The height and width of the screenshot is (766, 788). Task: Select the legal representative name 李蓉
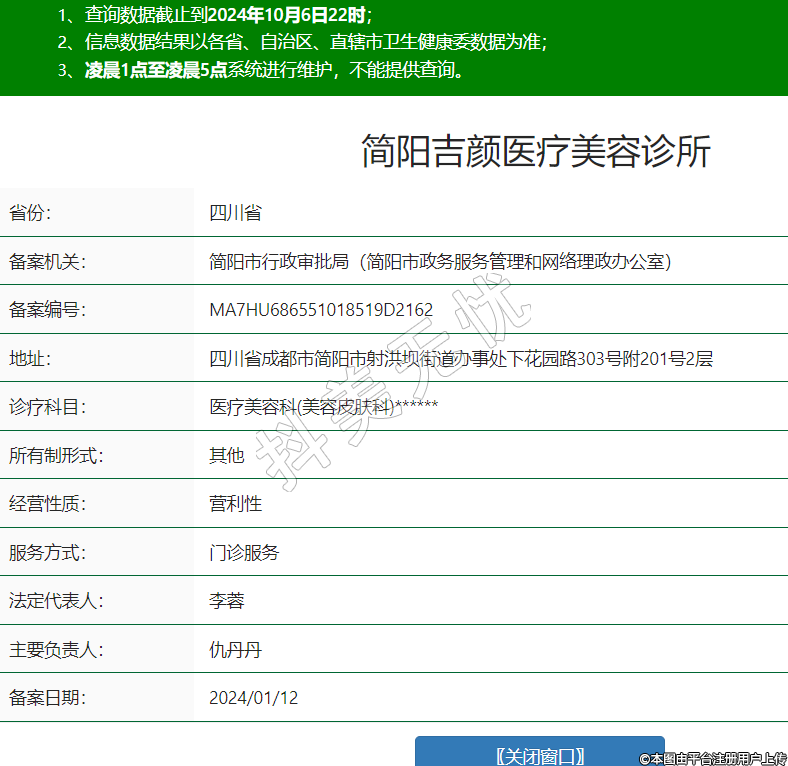226,601
